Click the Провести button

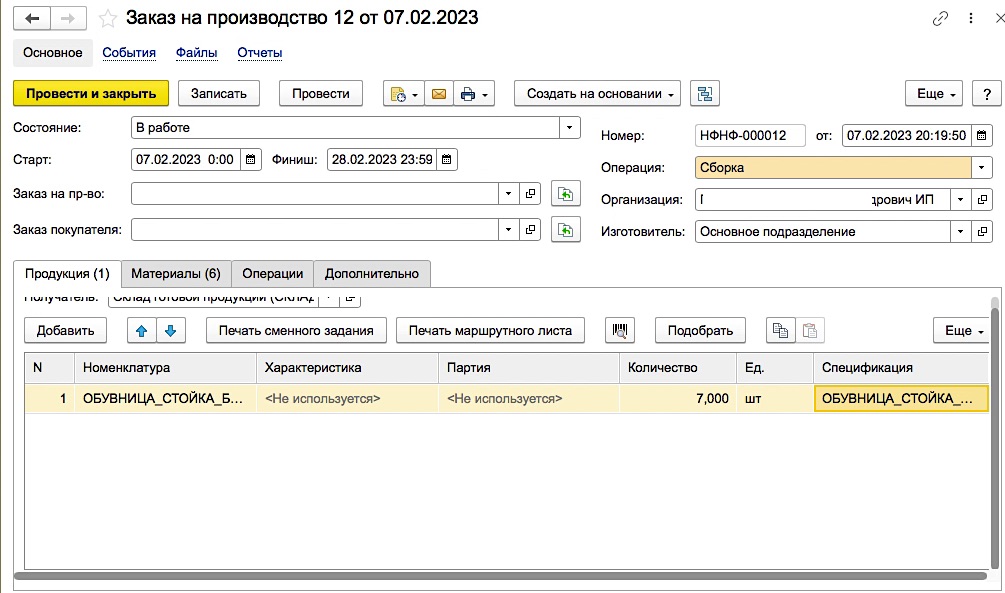tap(320, 94)
